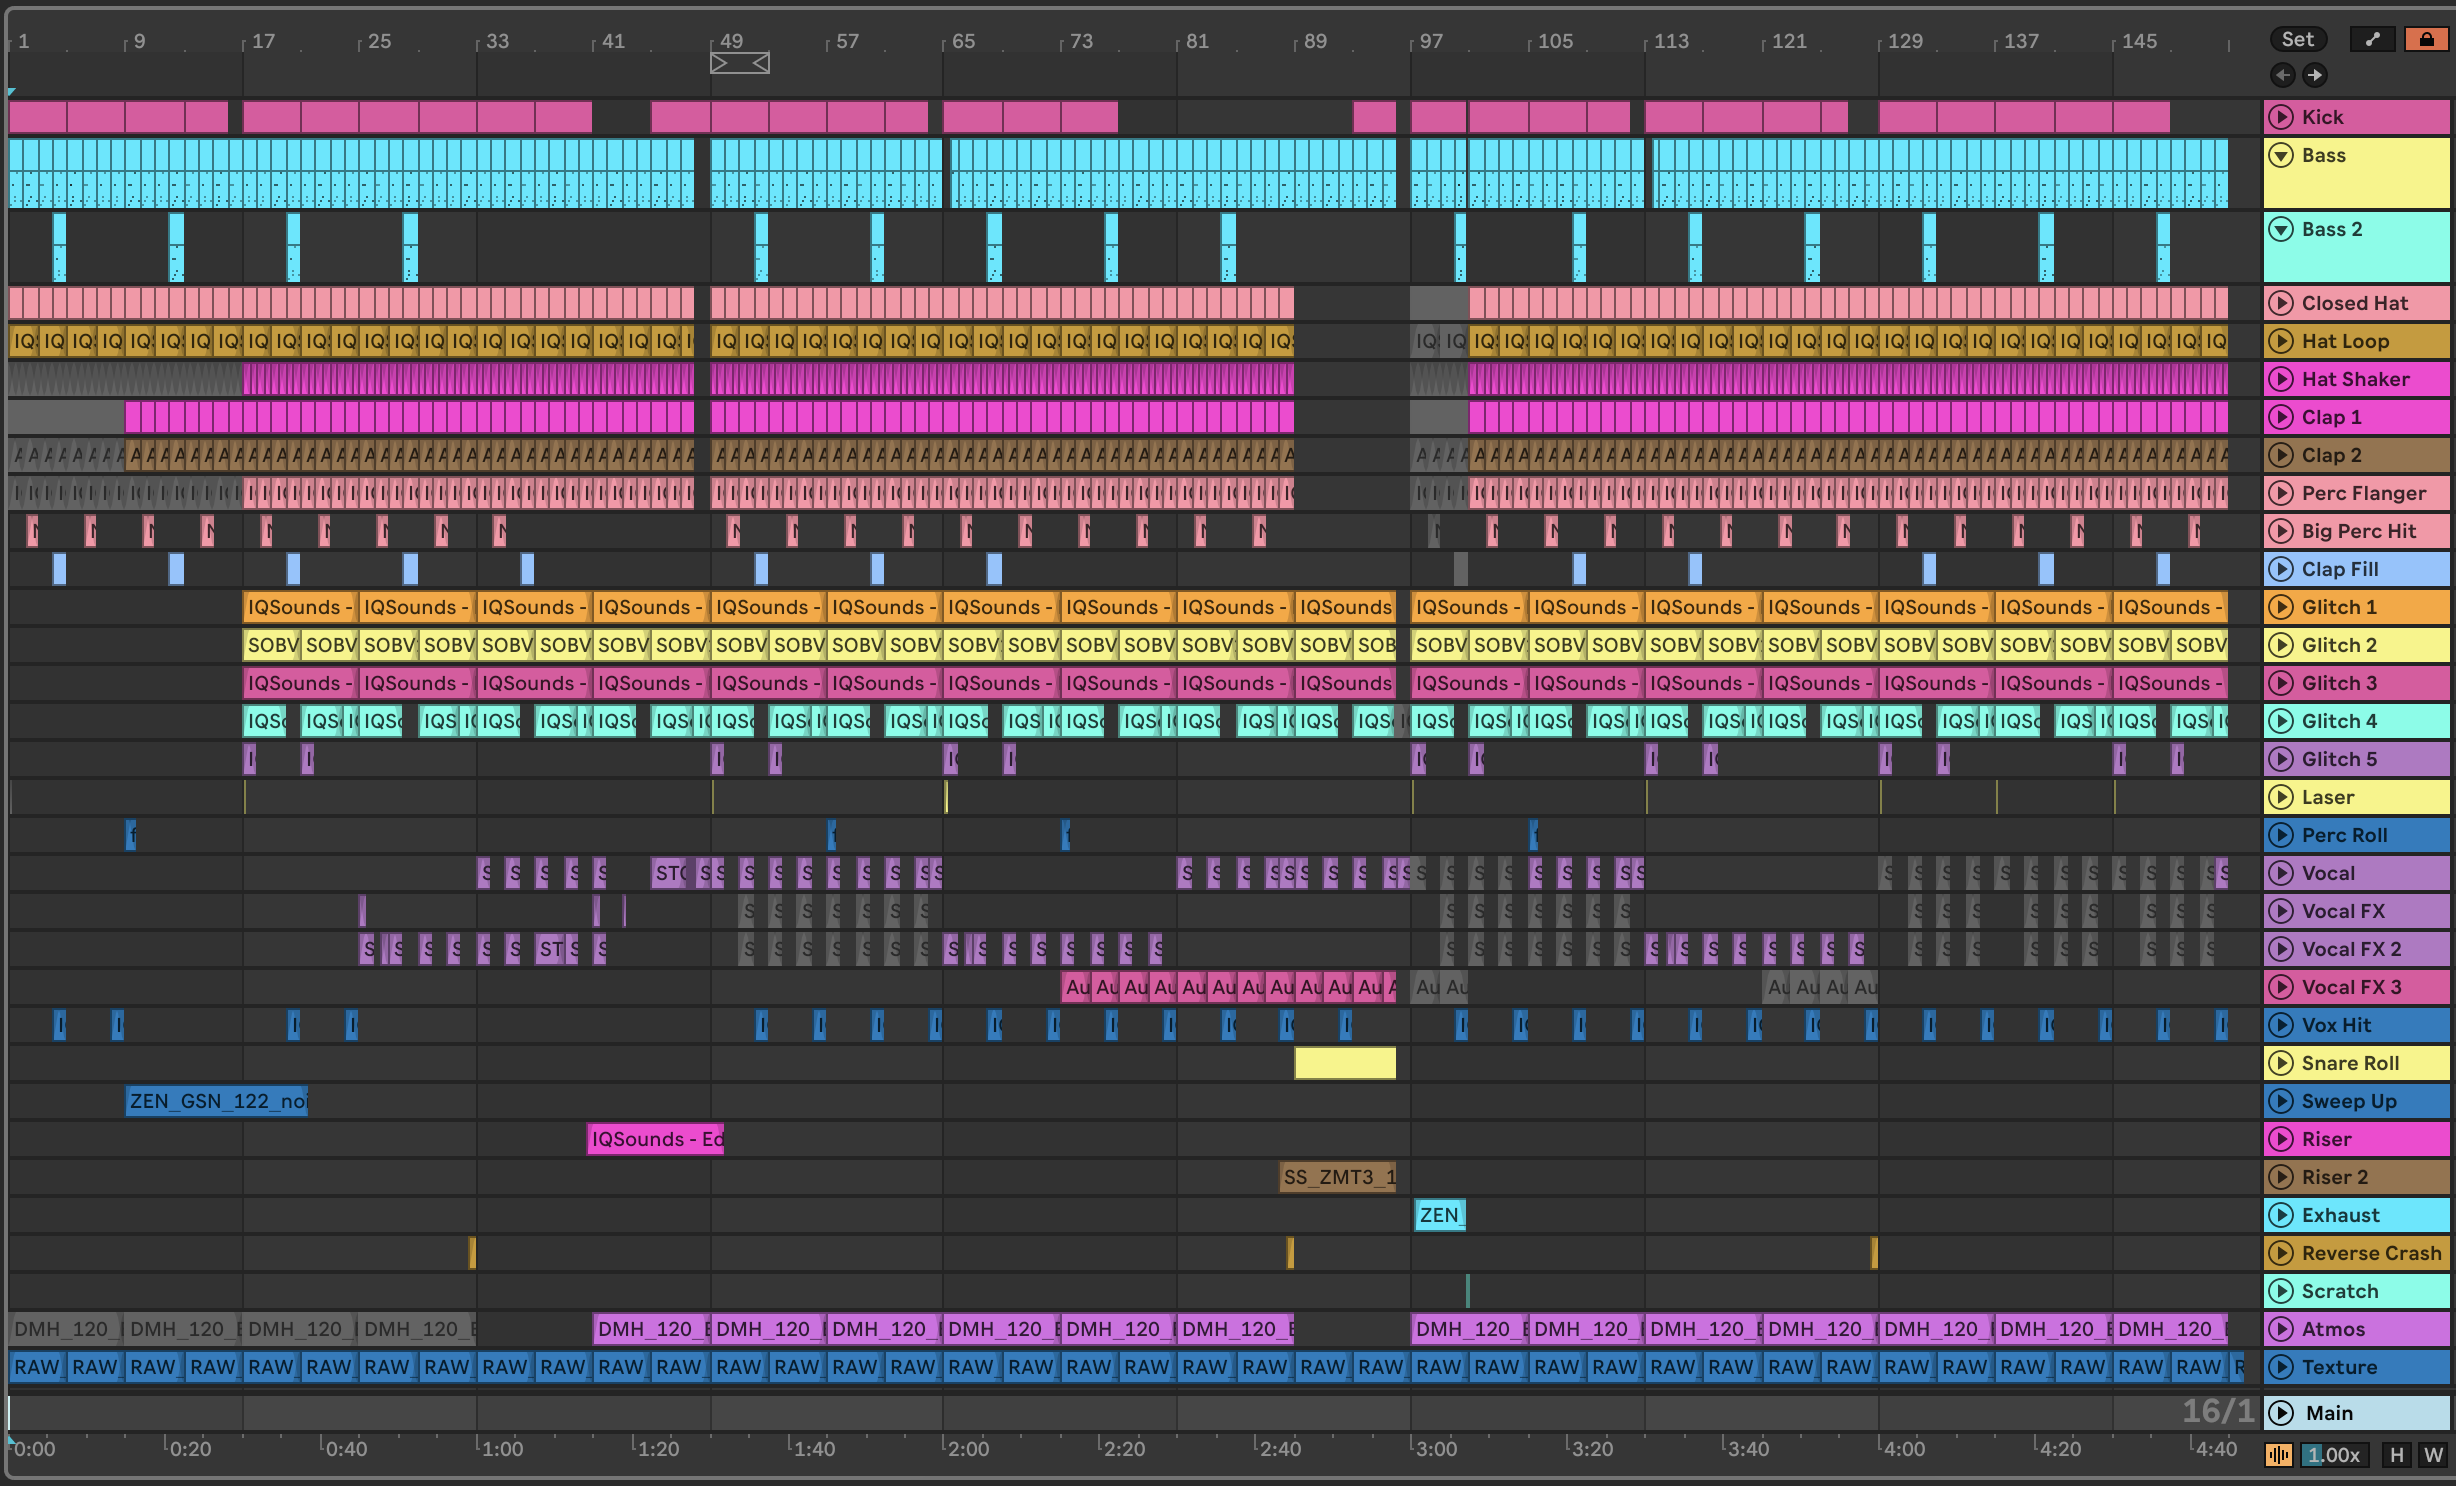The height and width of the screenshot is (1486, 2456).
Task: Click the 1.00x zoom value field
Action: (2335, 1455)
